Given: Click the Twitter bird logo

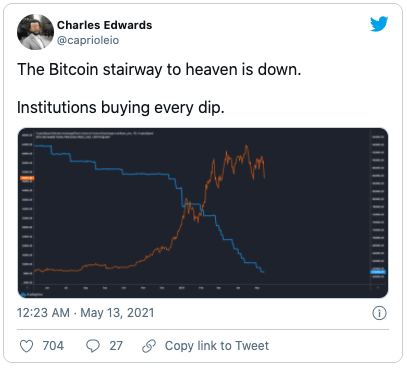Looking at the screenshot, I should 379,24.
